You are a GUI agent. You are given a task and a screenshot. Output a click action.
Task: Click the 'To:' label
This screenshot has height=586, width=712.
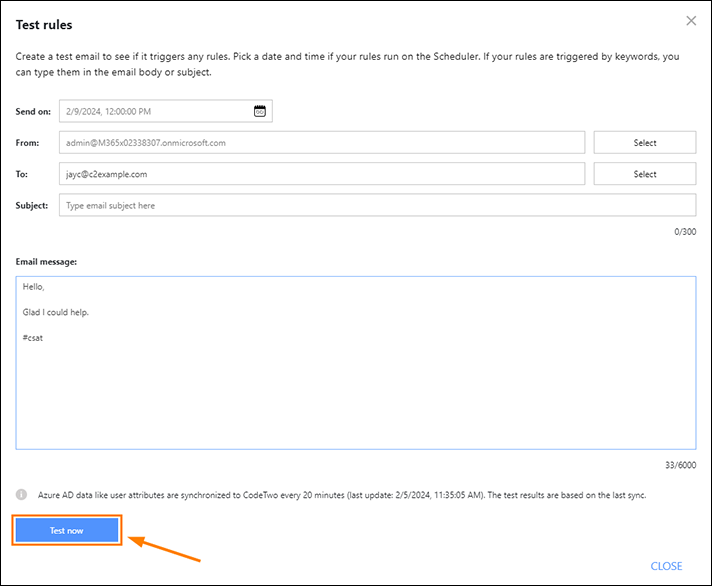point(22,174)
